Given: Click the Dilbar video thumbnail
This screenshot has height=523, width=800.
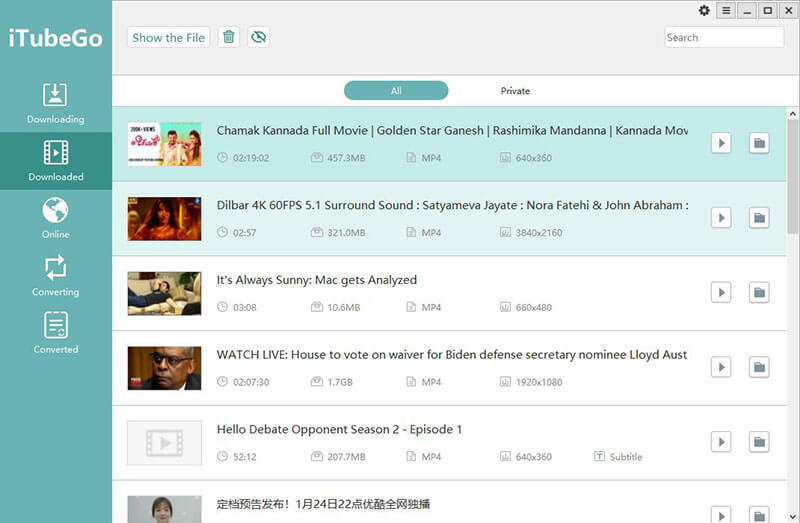Looking at the screenshot, I should (164, 219).
